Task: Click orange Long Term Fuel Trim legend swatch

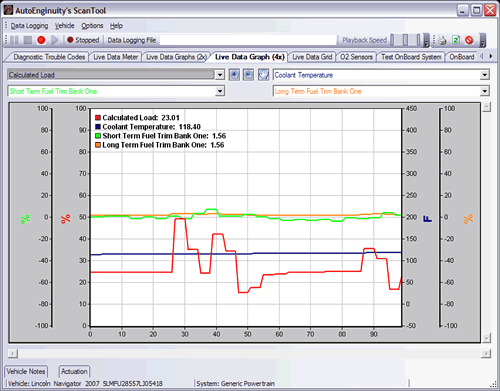Action: [98, 145]
